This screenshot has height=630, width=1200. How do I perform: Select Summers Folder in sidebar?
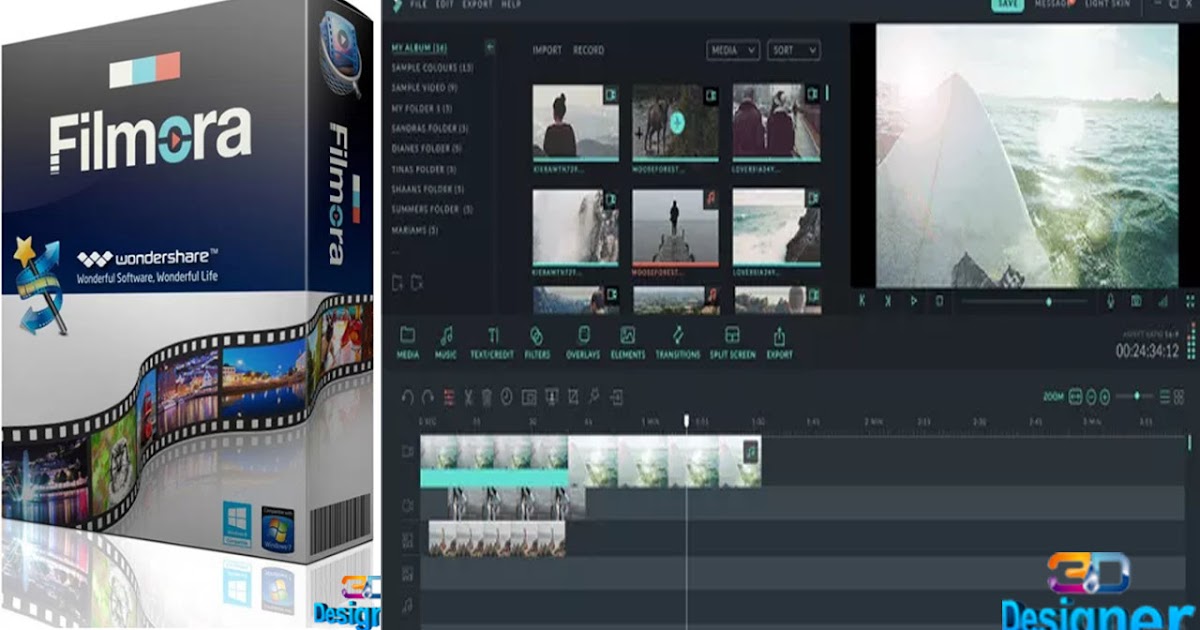(432, 209)
